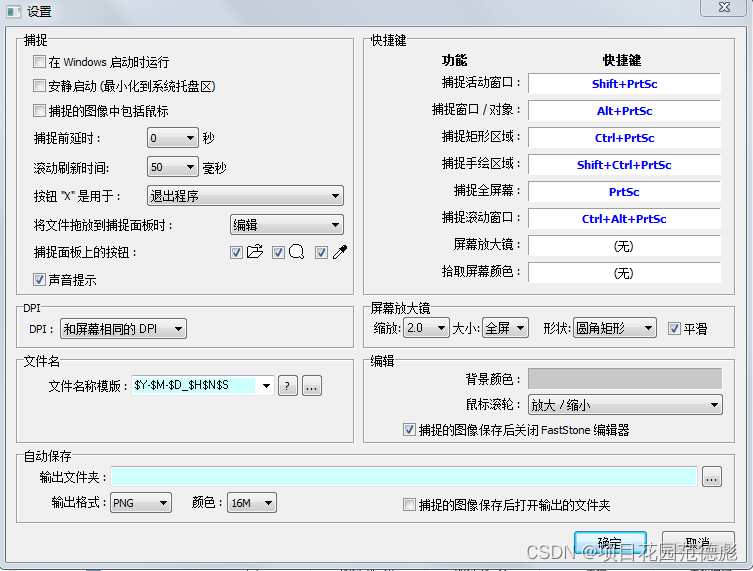Disable 声音提示 checkbox
This screenshot has width=753, height=571.
click(x=39, y=279)
